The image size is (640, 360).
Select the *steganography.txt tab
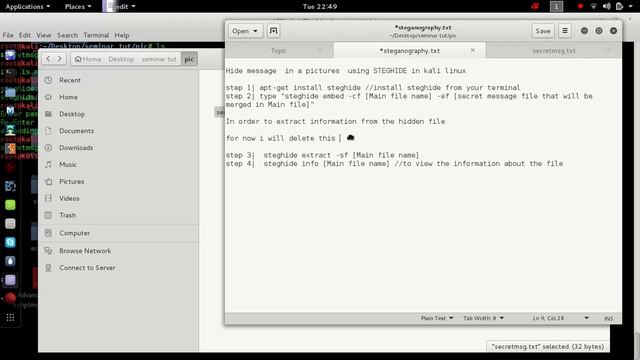coord(409,51)
